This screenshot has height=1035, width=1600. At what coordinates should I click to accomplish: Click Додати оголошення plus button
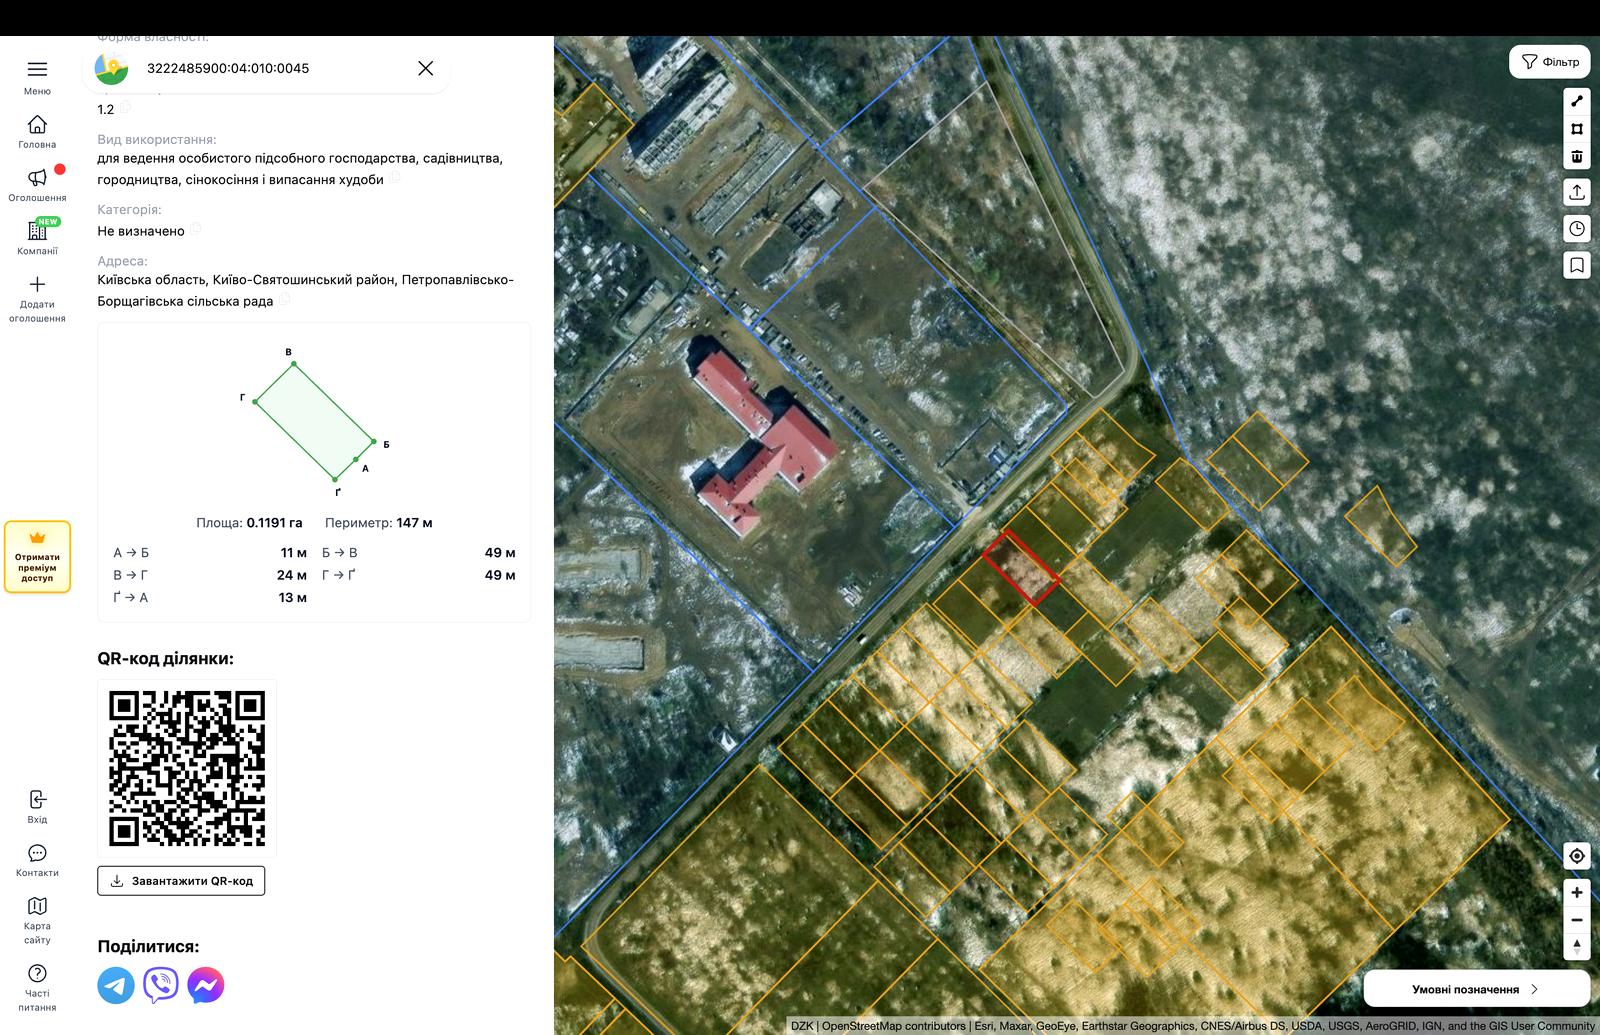point(37,299)
